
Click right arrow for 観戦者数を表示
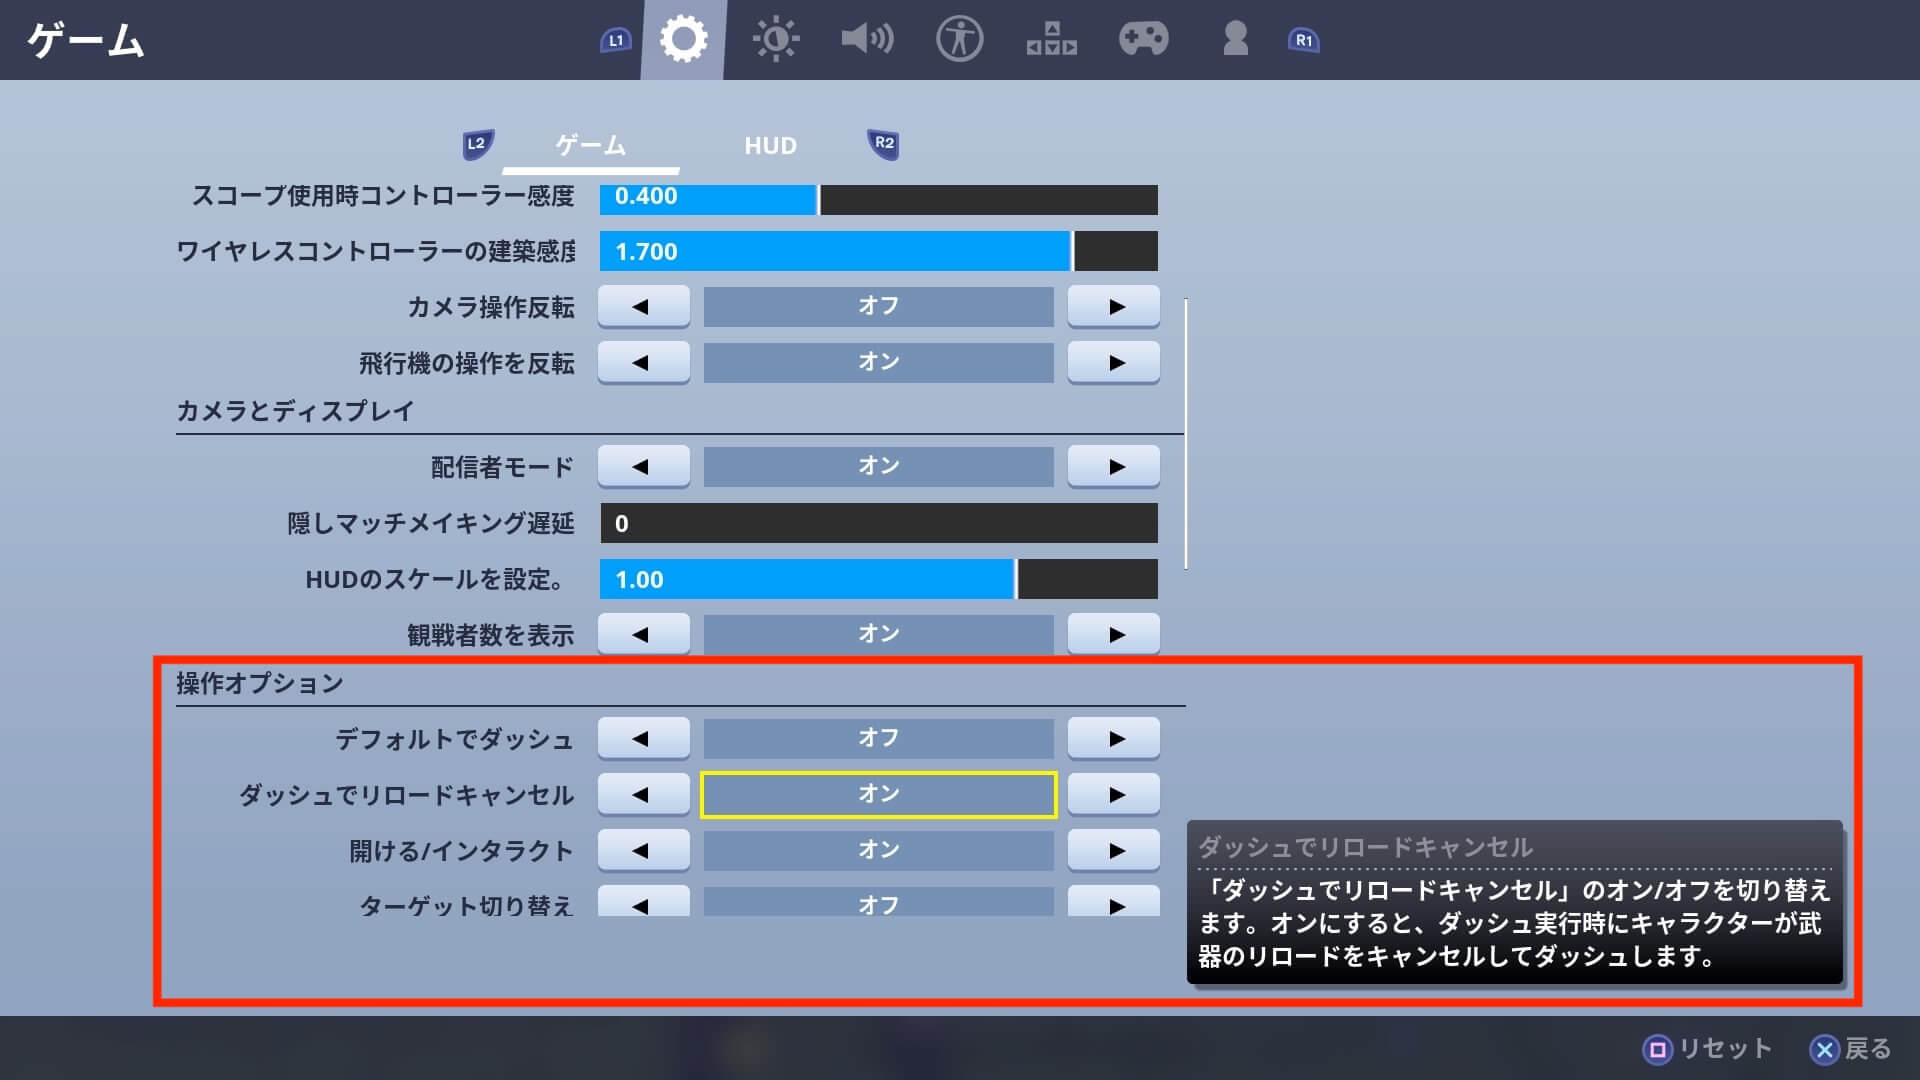[1114, 634]
